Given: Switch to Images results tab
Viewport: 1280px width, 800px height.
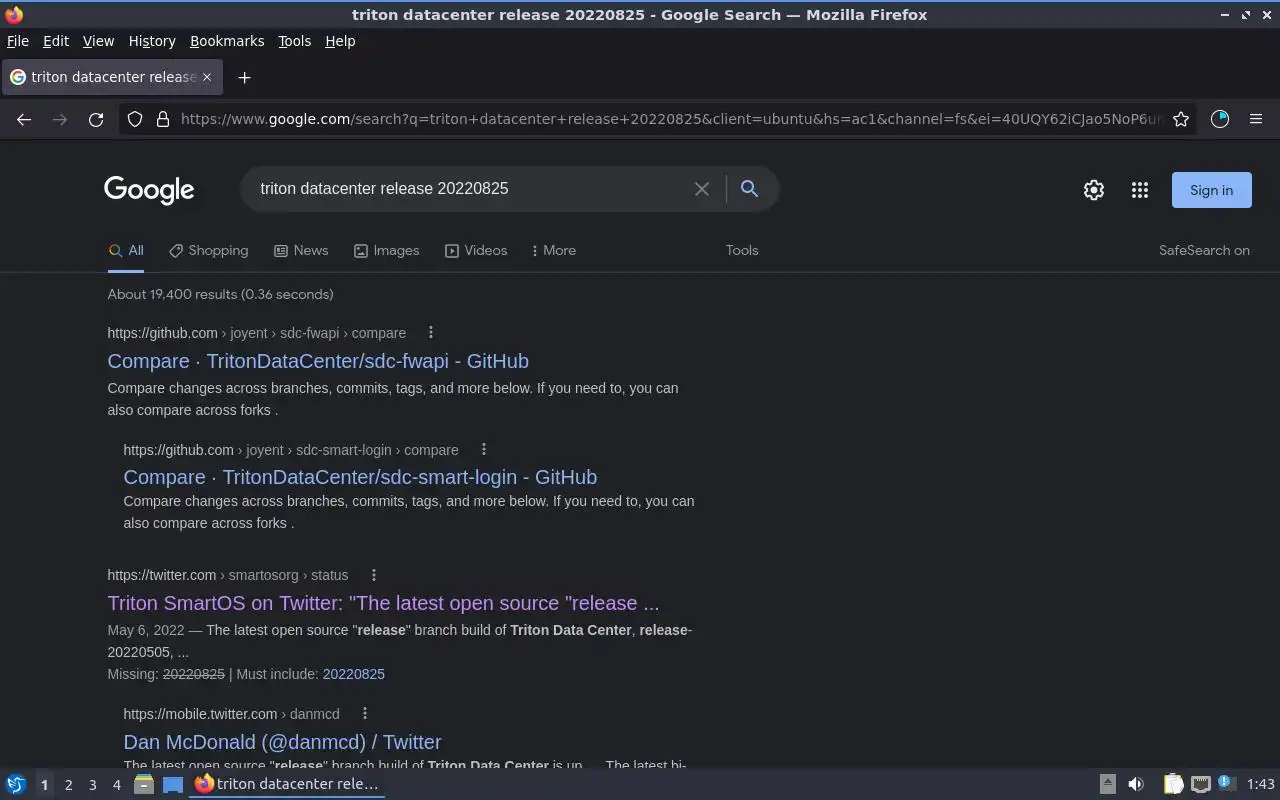Looking at the screenshot, I should coord(386,251).
